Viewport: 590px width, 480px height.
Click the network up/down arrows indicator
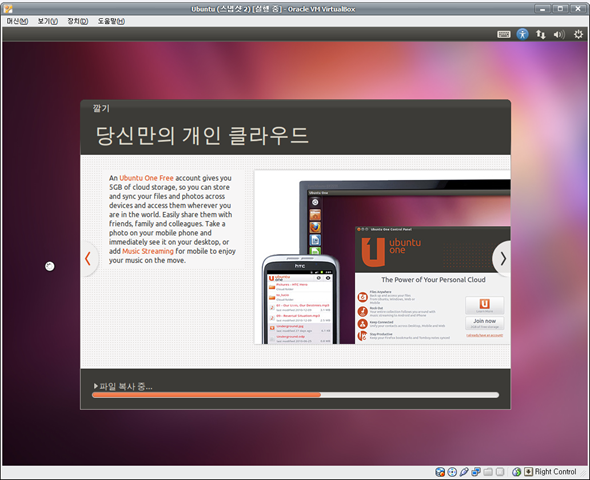pyautogui.click(x=541, y=35)
